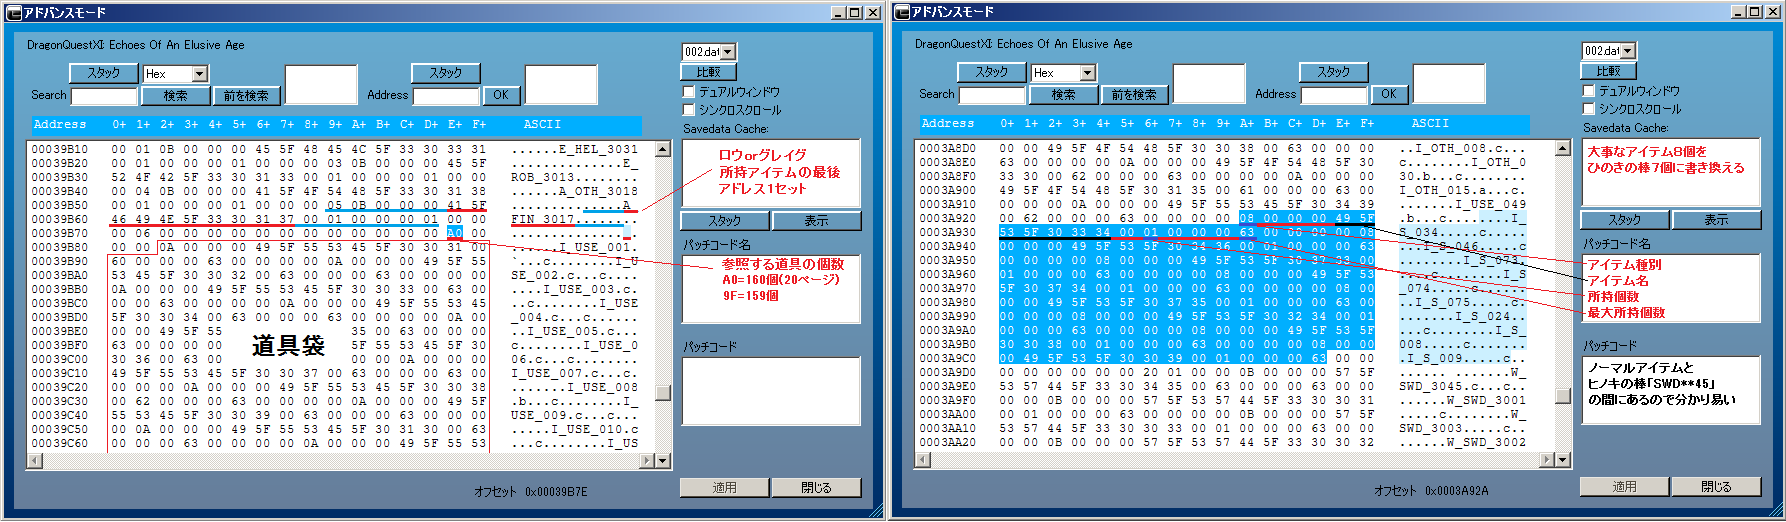The width and height of the screenshot is (1786, 522).
Task: Open the Hex dropdown in left window
Action: click(x=199, y=74)
